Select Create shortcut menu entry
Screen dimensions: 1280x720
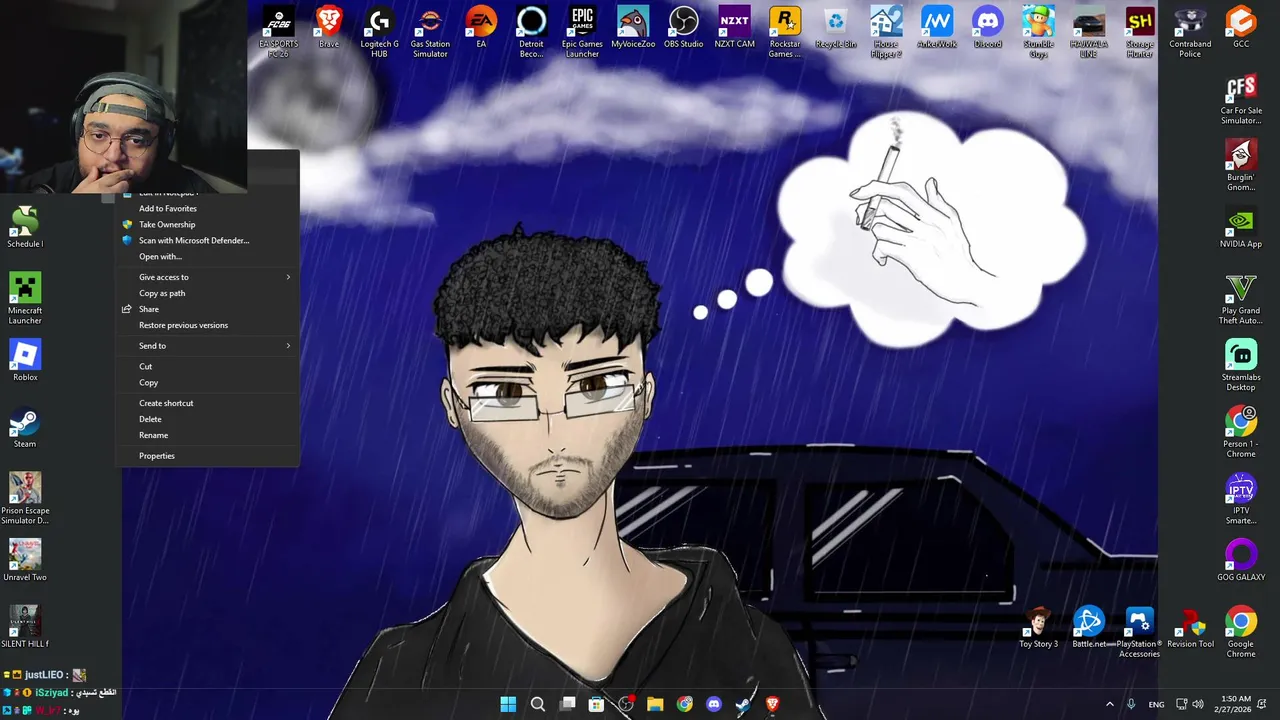pos(208,403)
